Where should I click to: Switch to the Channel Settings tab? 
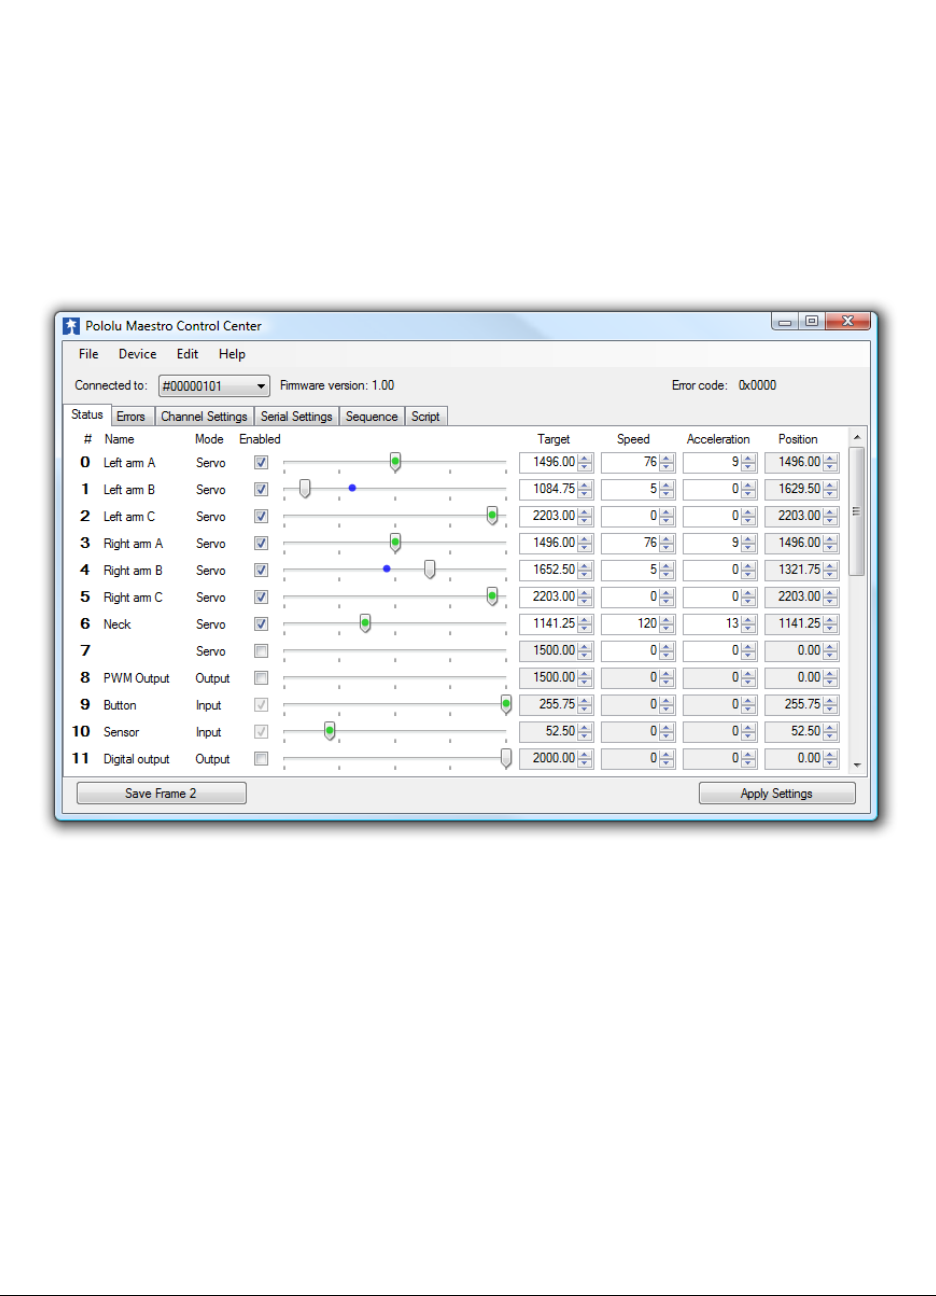tap(204, 416)
